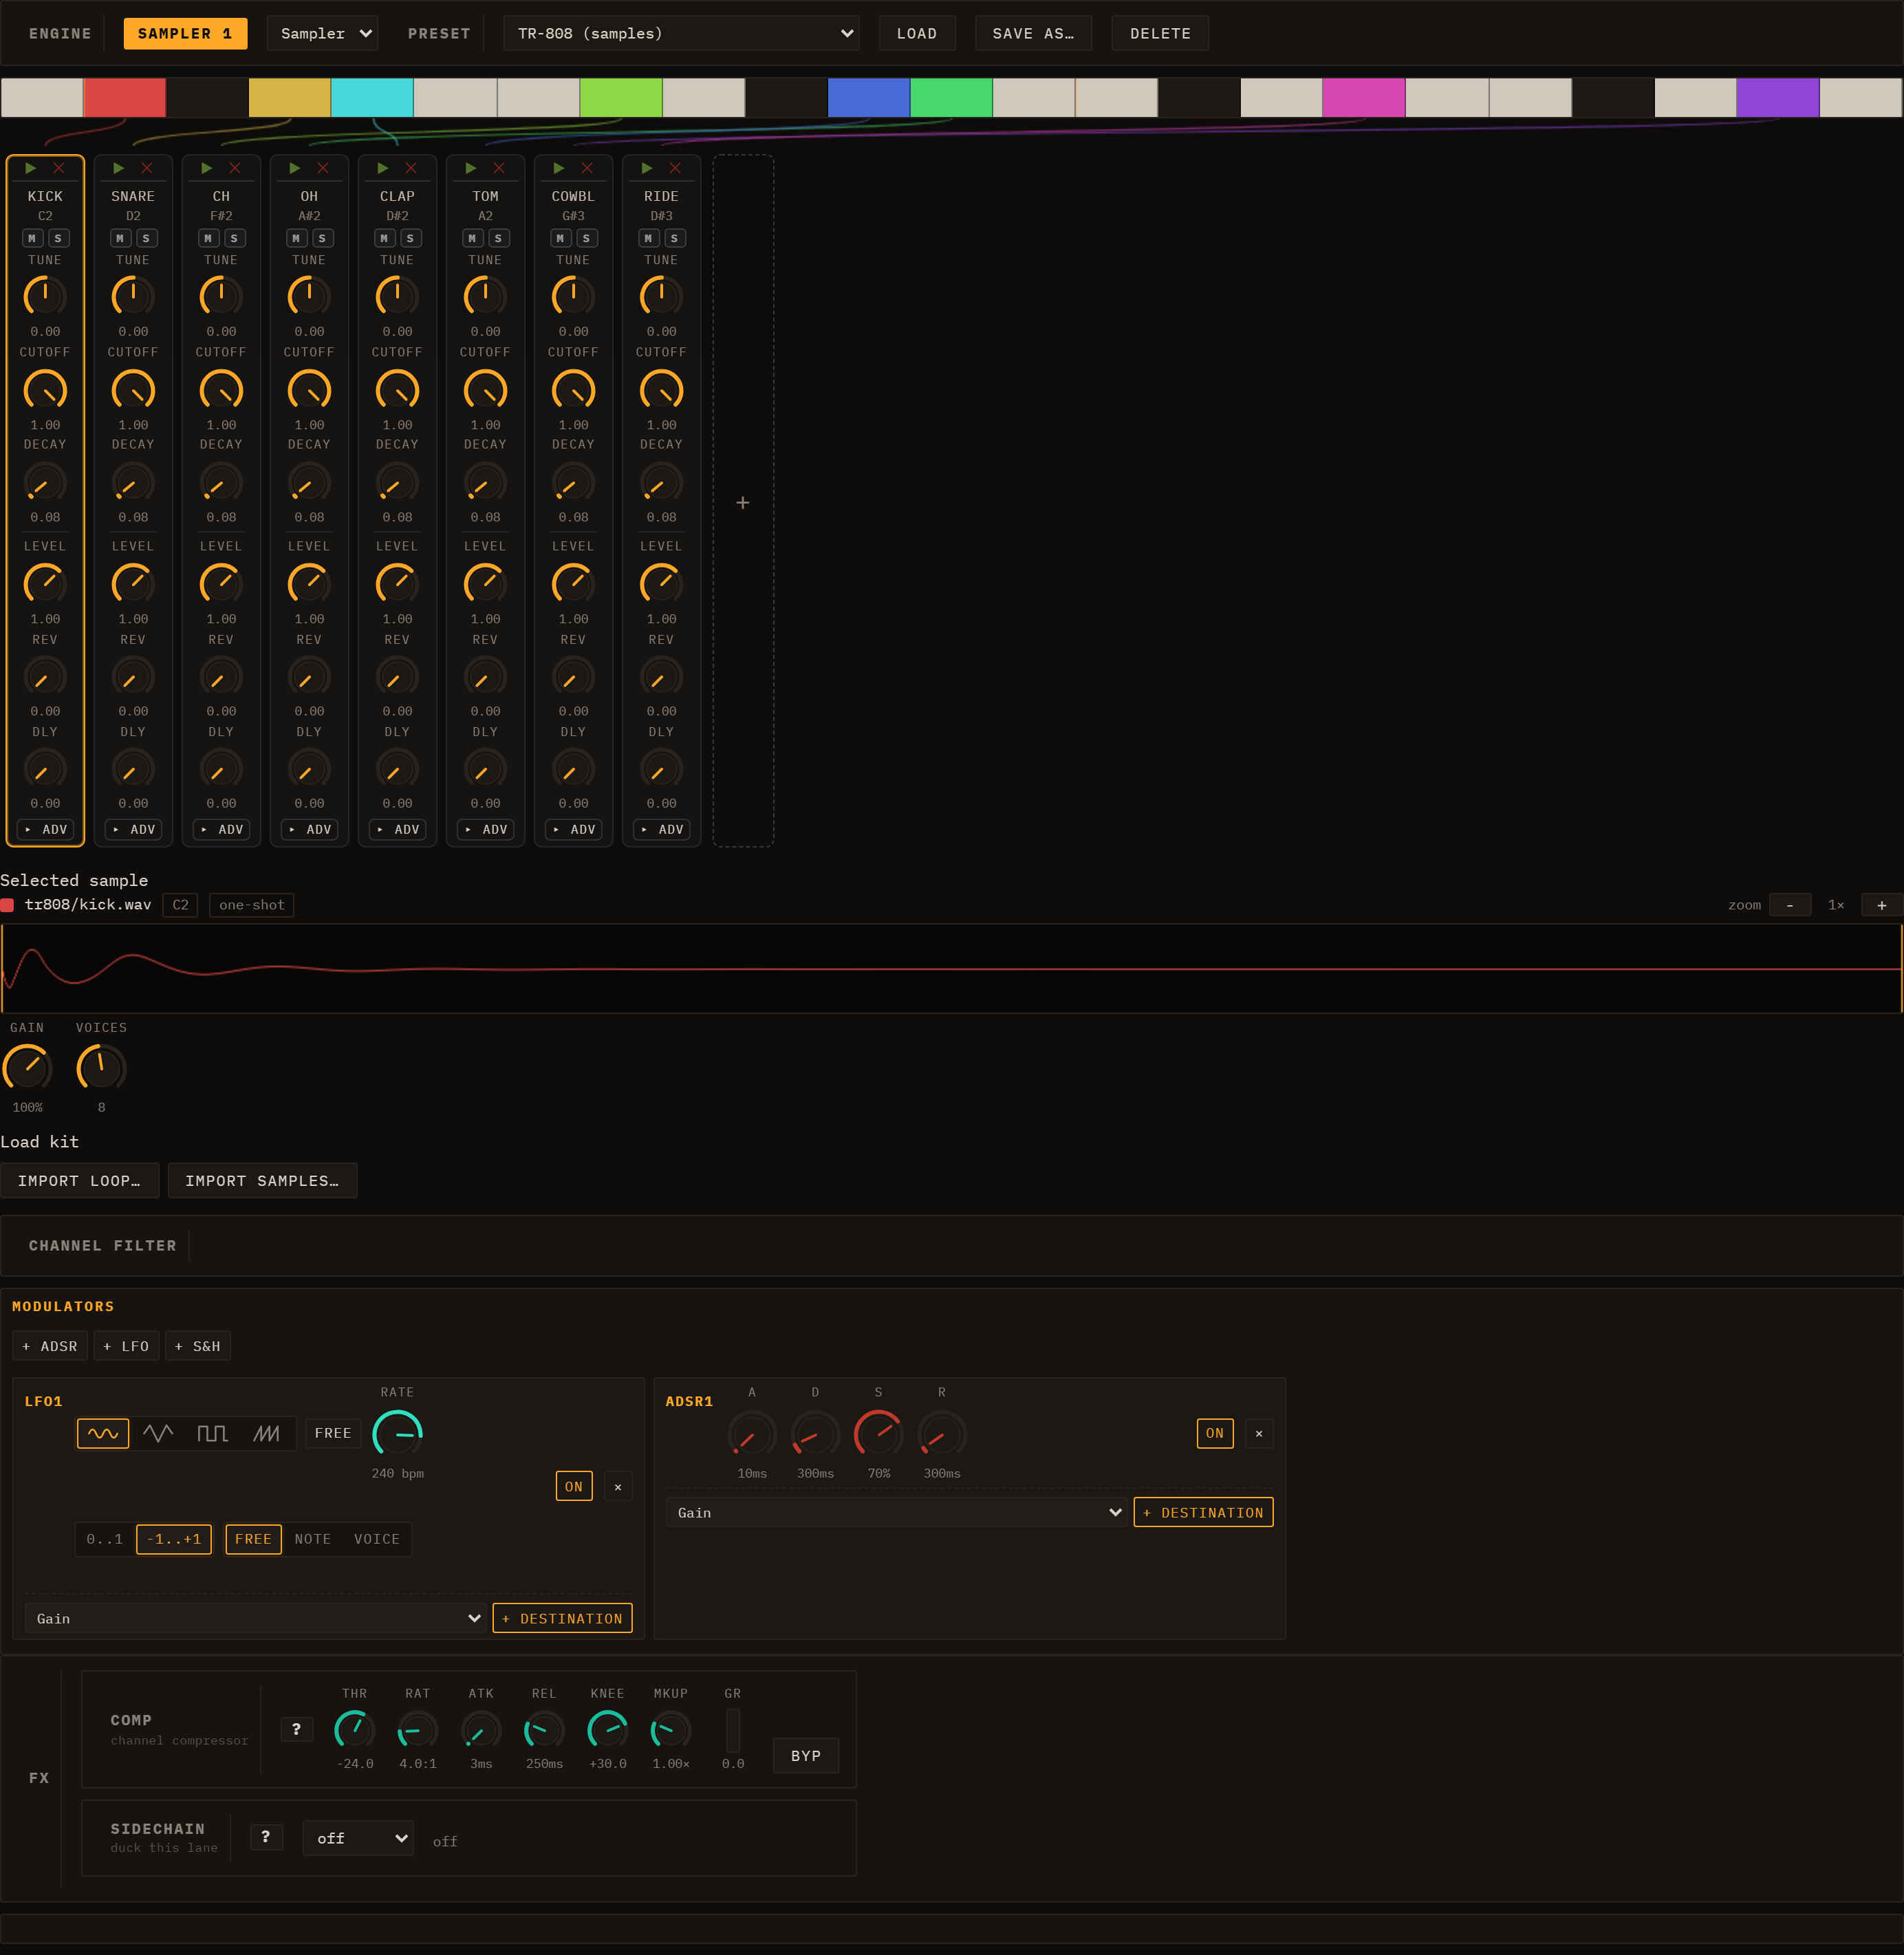
Task: Remove the TOM pad with its X icon
Action: click(499, 168)
